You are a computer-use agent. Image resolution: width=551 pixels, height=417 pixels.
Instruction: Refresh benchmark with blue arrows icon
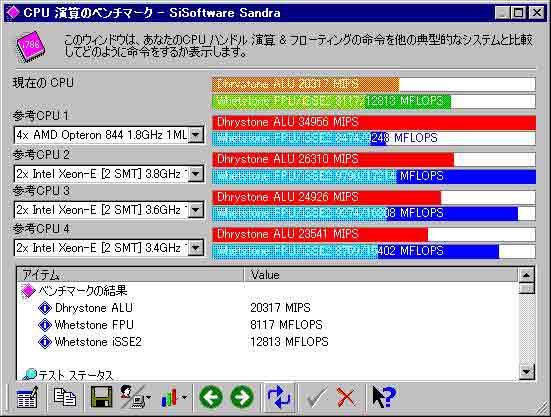tap(279, 397)
